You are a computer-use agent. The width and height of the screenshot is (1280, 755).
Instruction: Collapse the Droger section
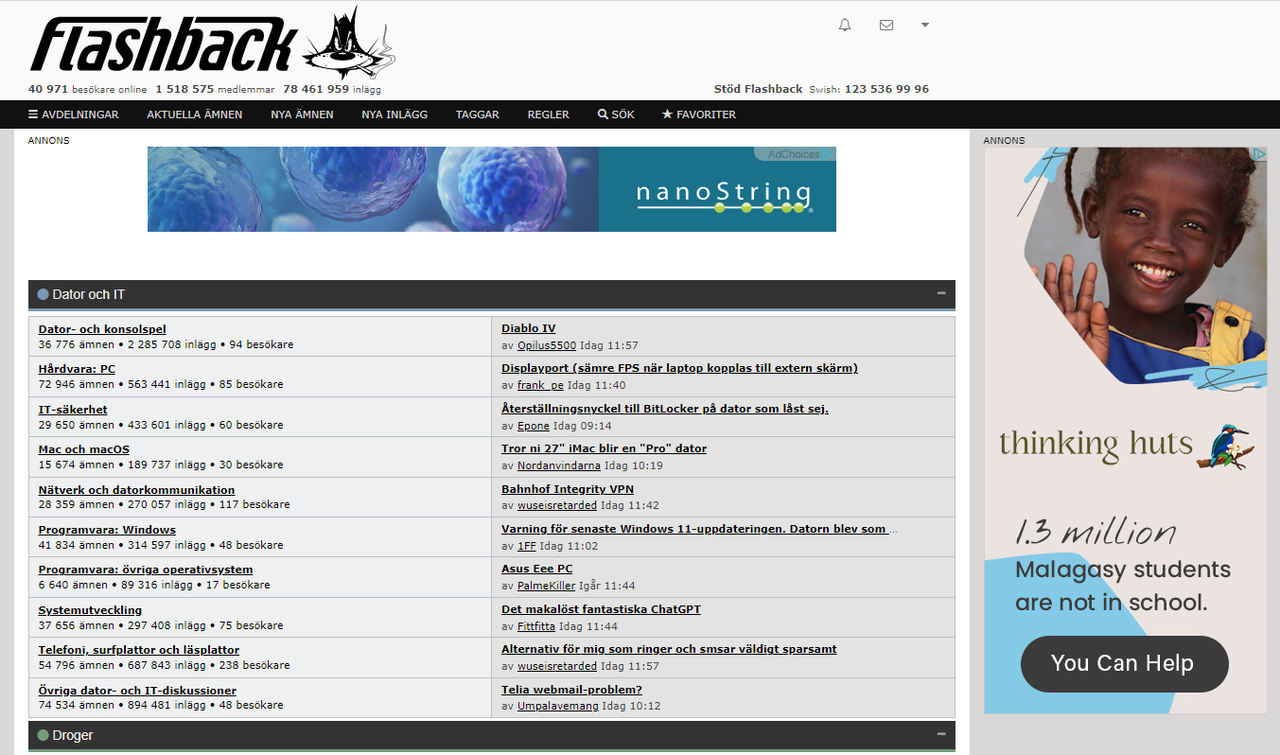coord(941,735)
